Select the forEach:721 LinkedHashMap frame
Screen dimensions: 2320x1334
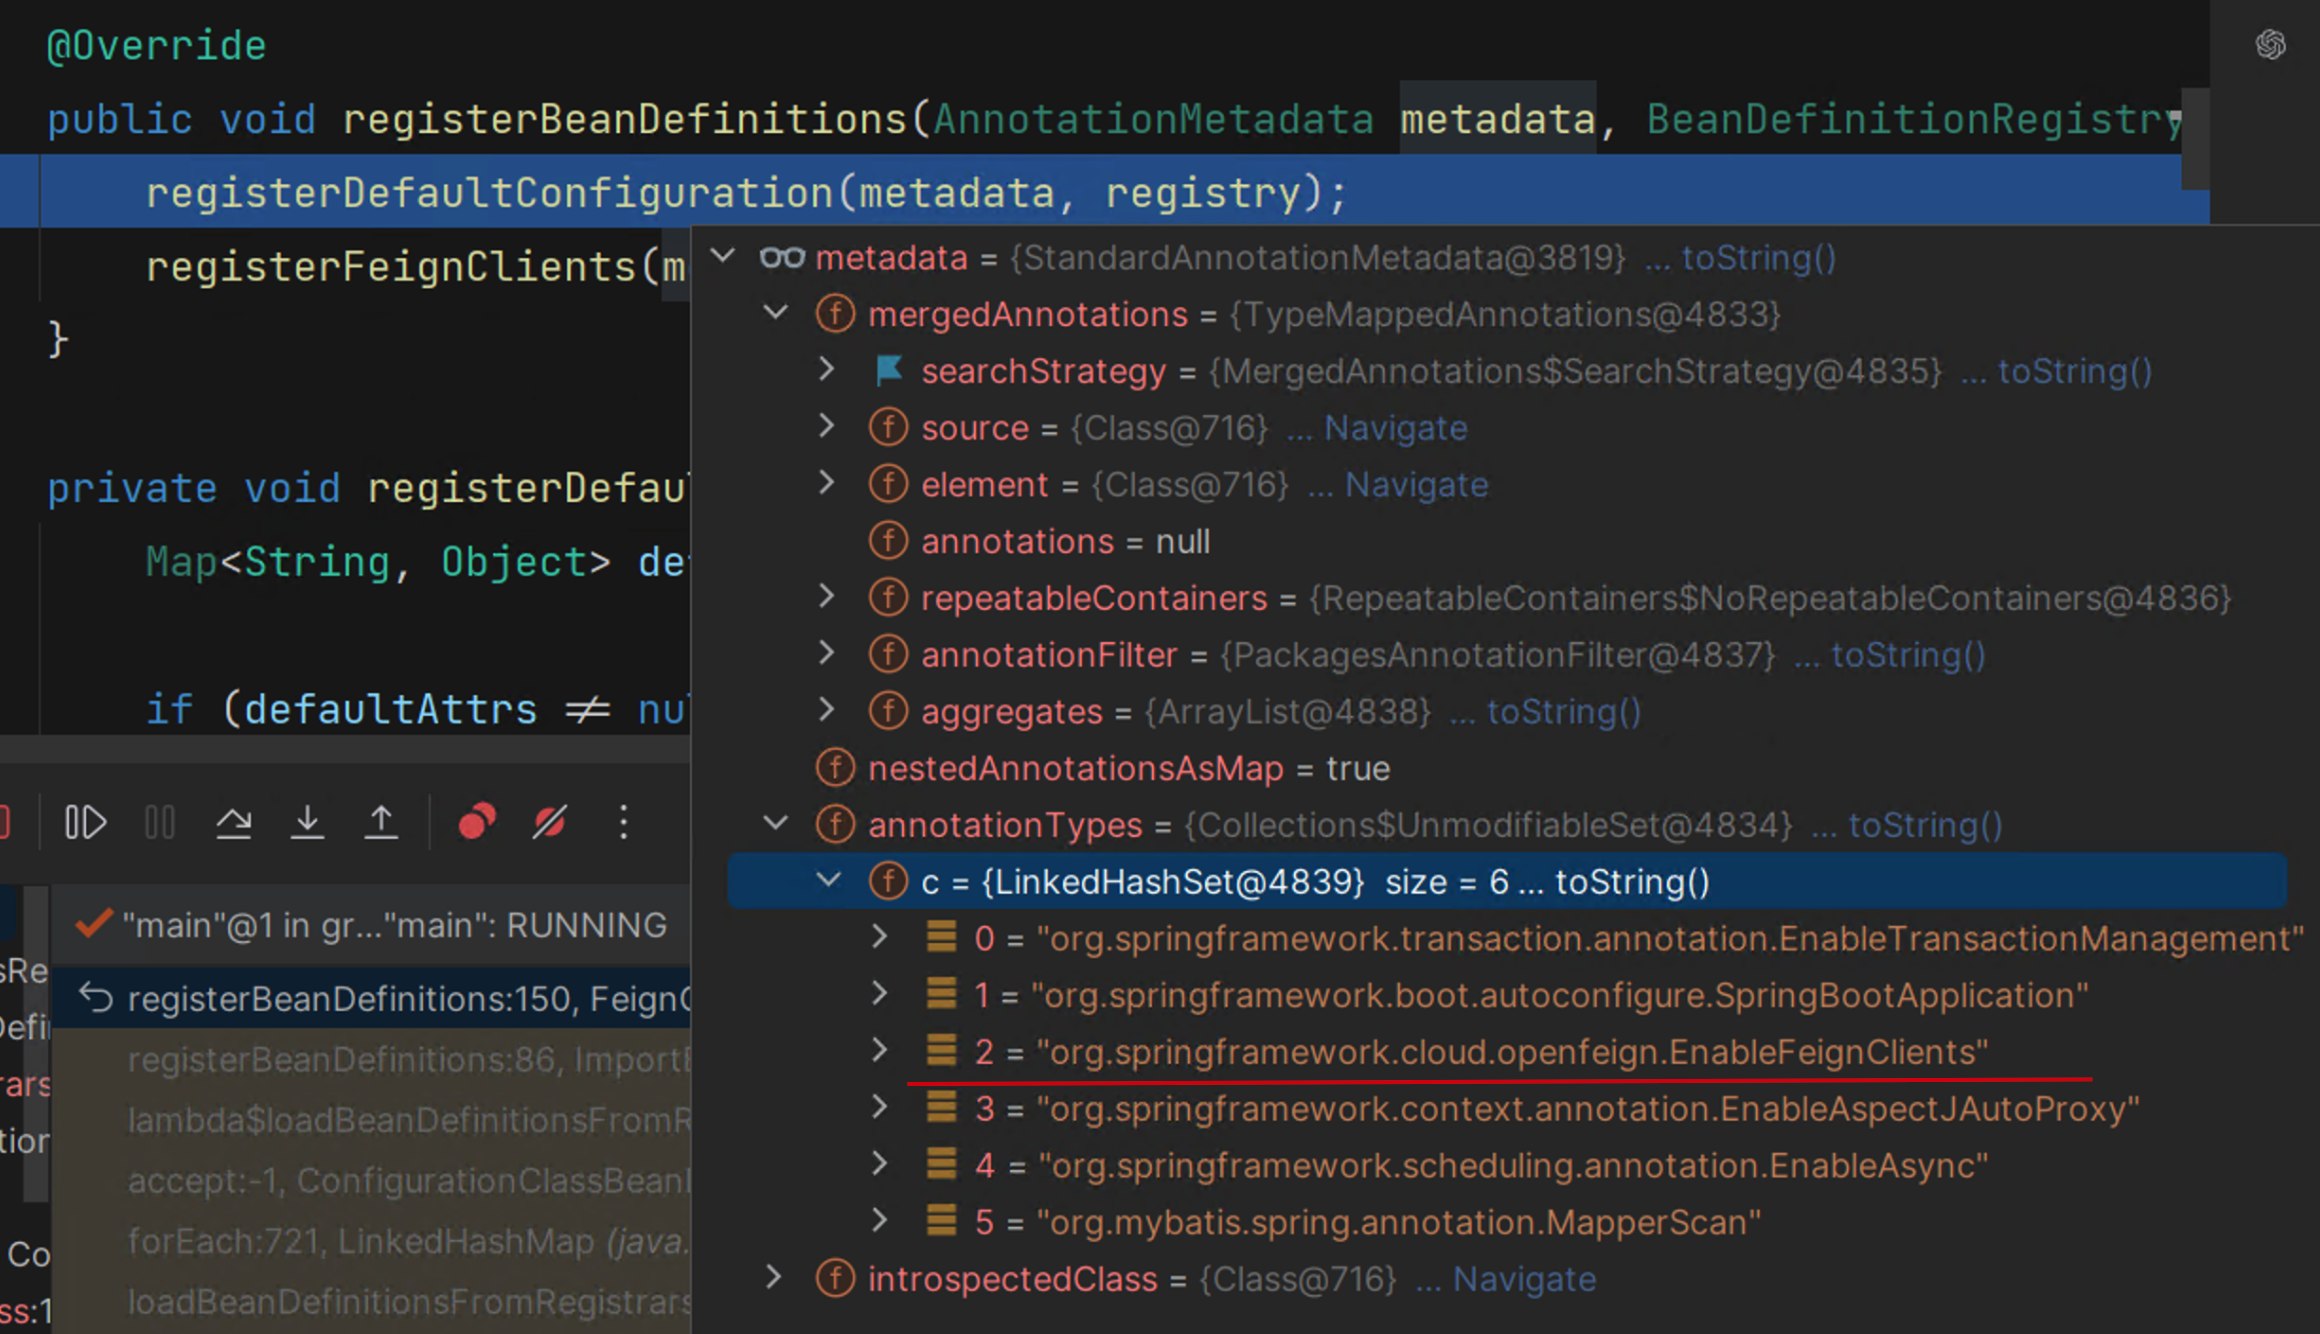[371, 1241]
